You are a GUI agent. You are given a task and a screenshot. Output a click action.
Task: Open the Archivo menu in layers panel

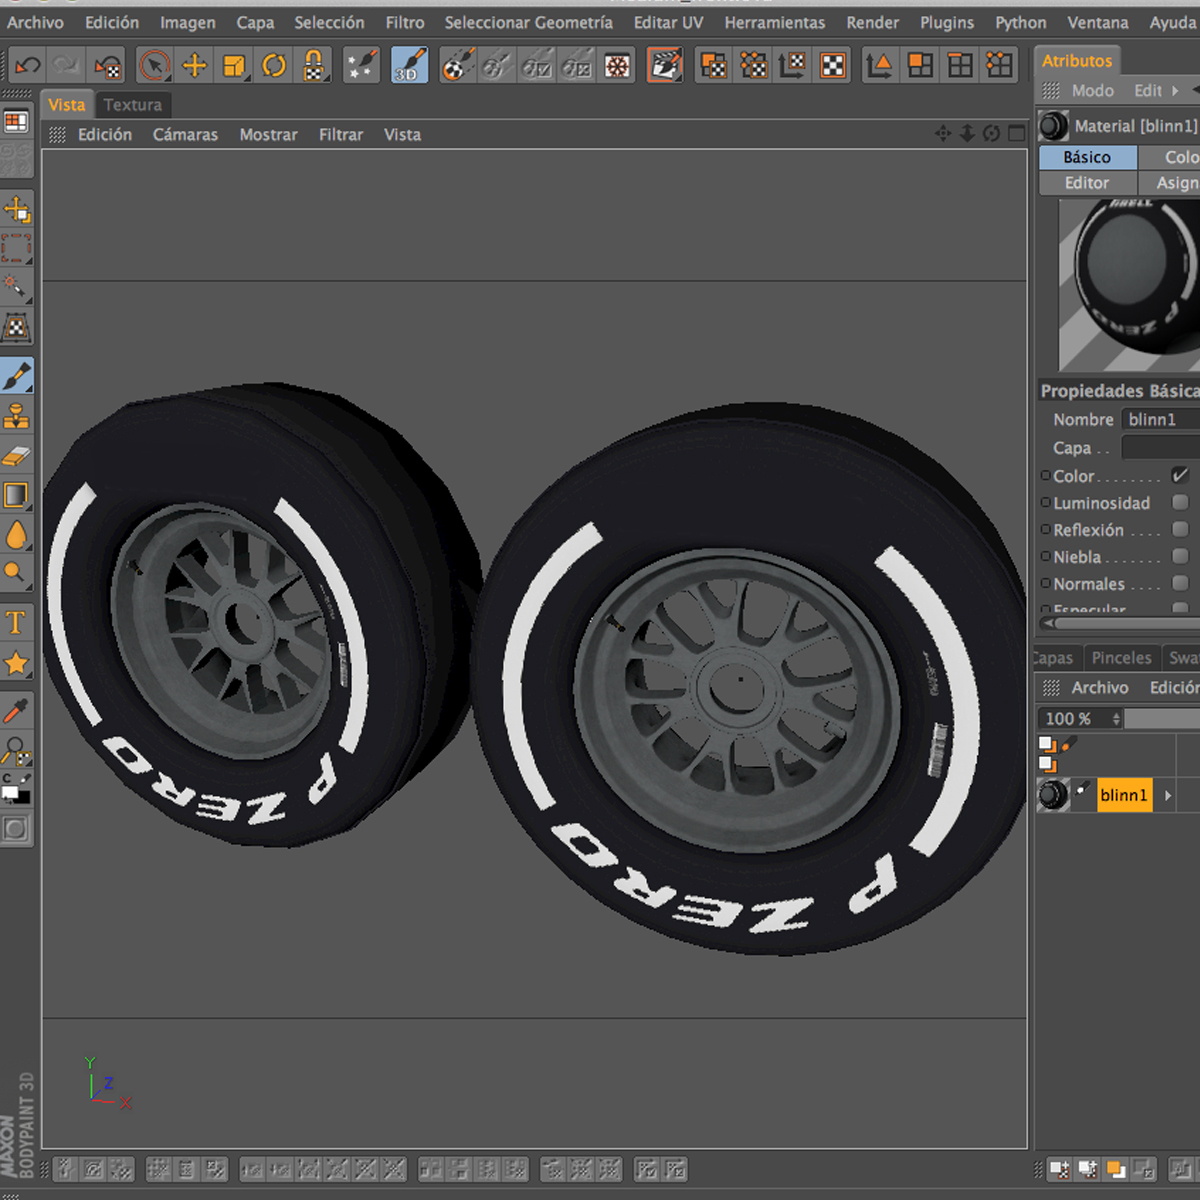point(1100,688)
